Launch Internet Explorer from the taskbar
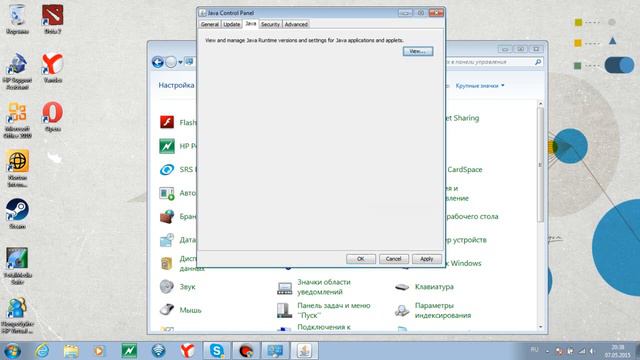The image size is (640, 360). [42, 351]
